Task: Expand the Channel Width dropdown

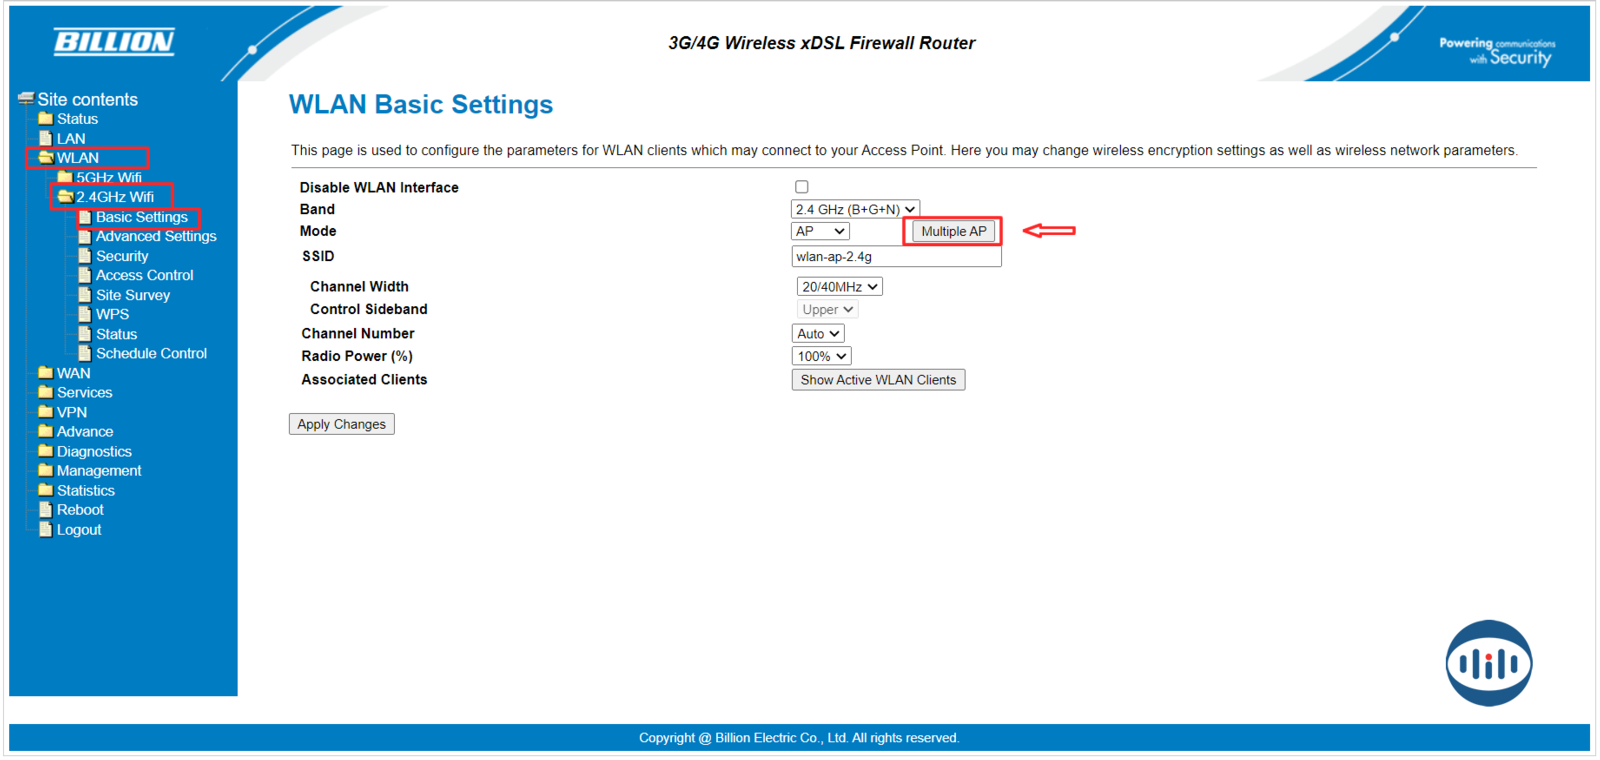Action: click(839, 287)
